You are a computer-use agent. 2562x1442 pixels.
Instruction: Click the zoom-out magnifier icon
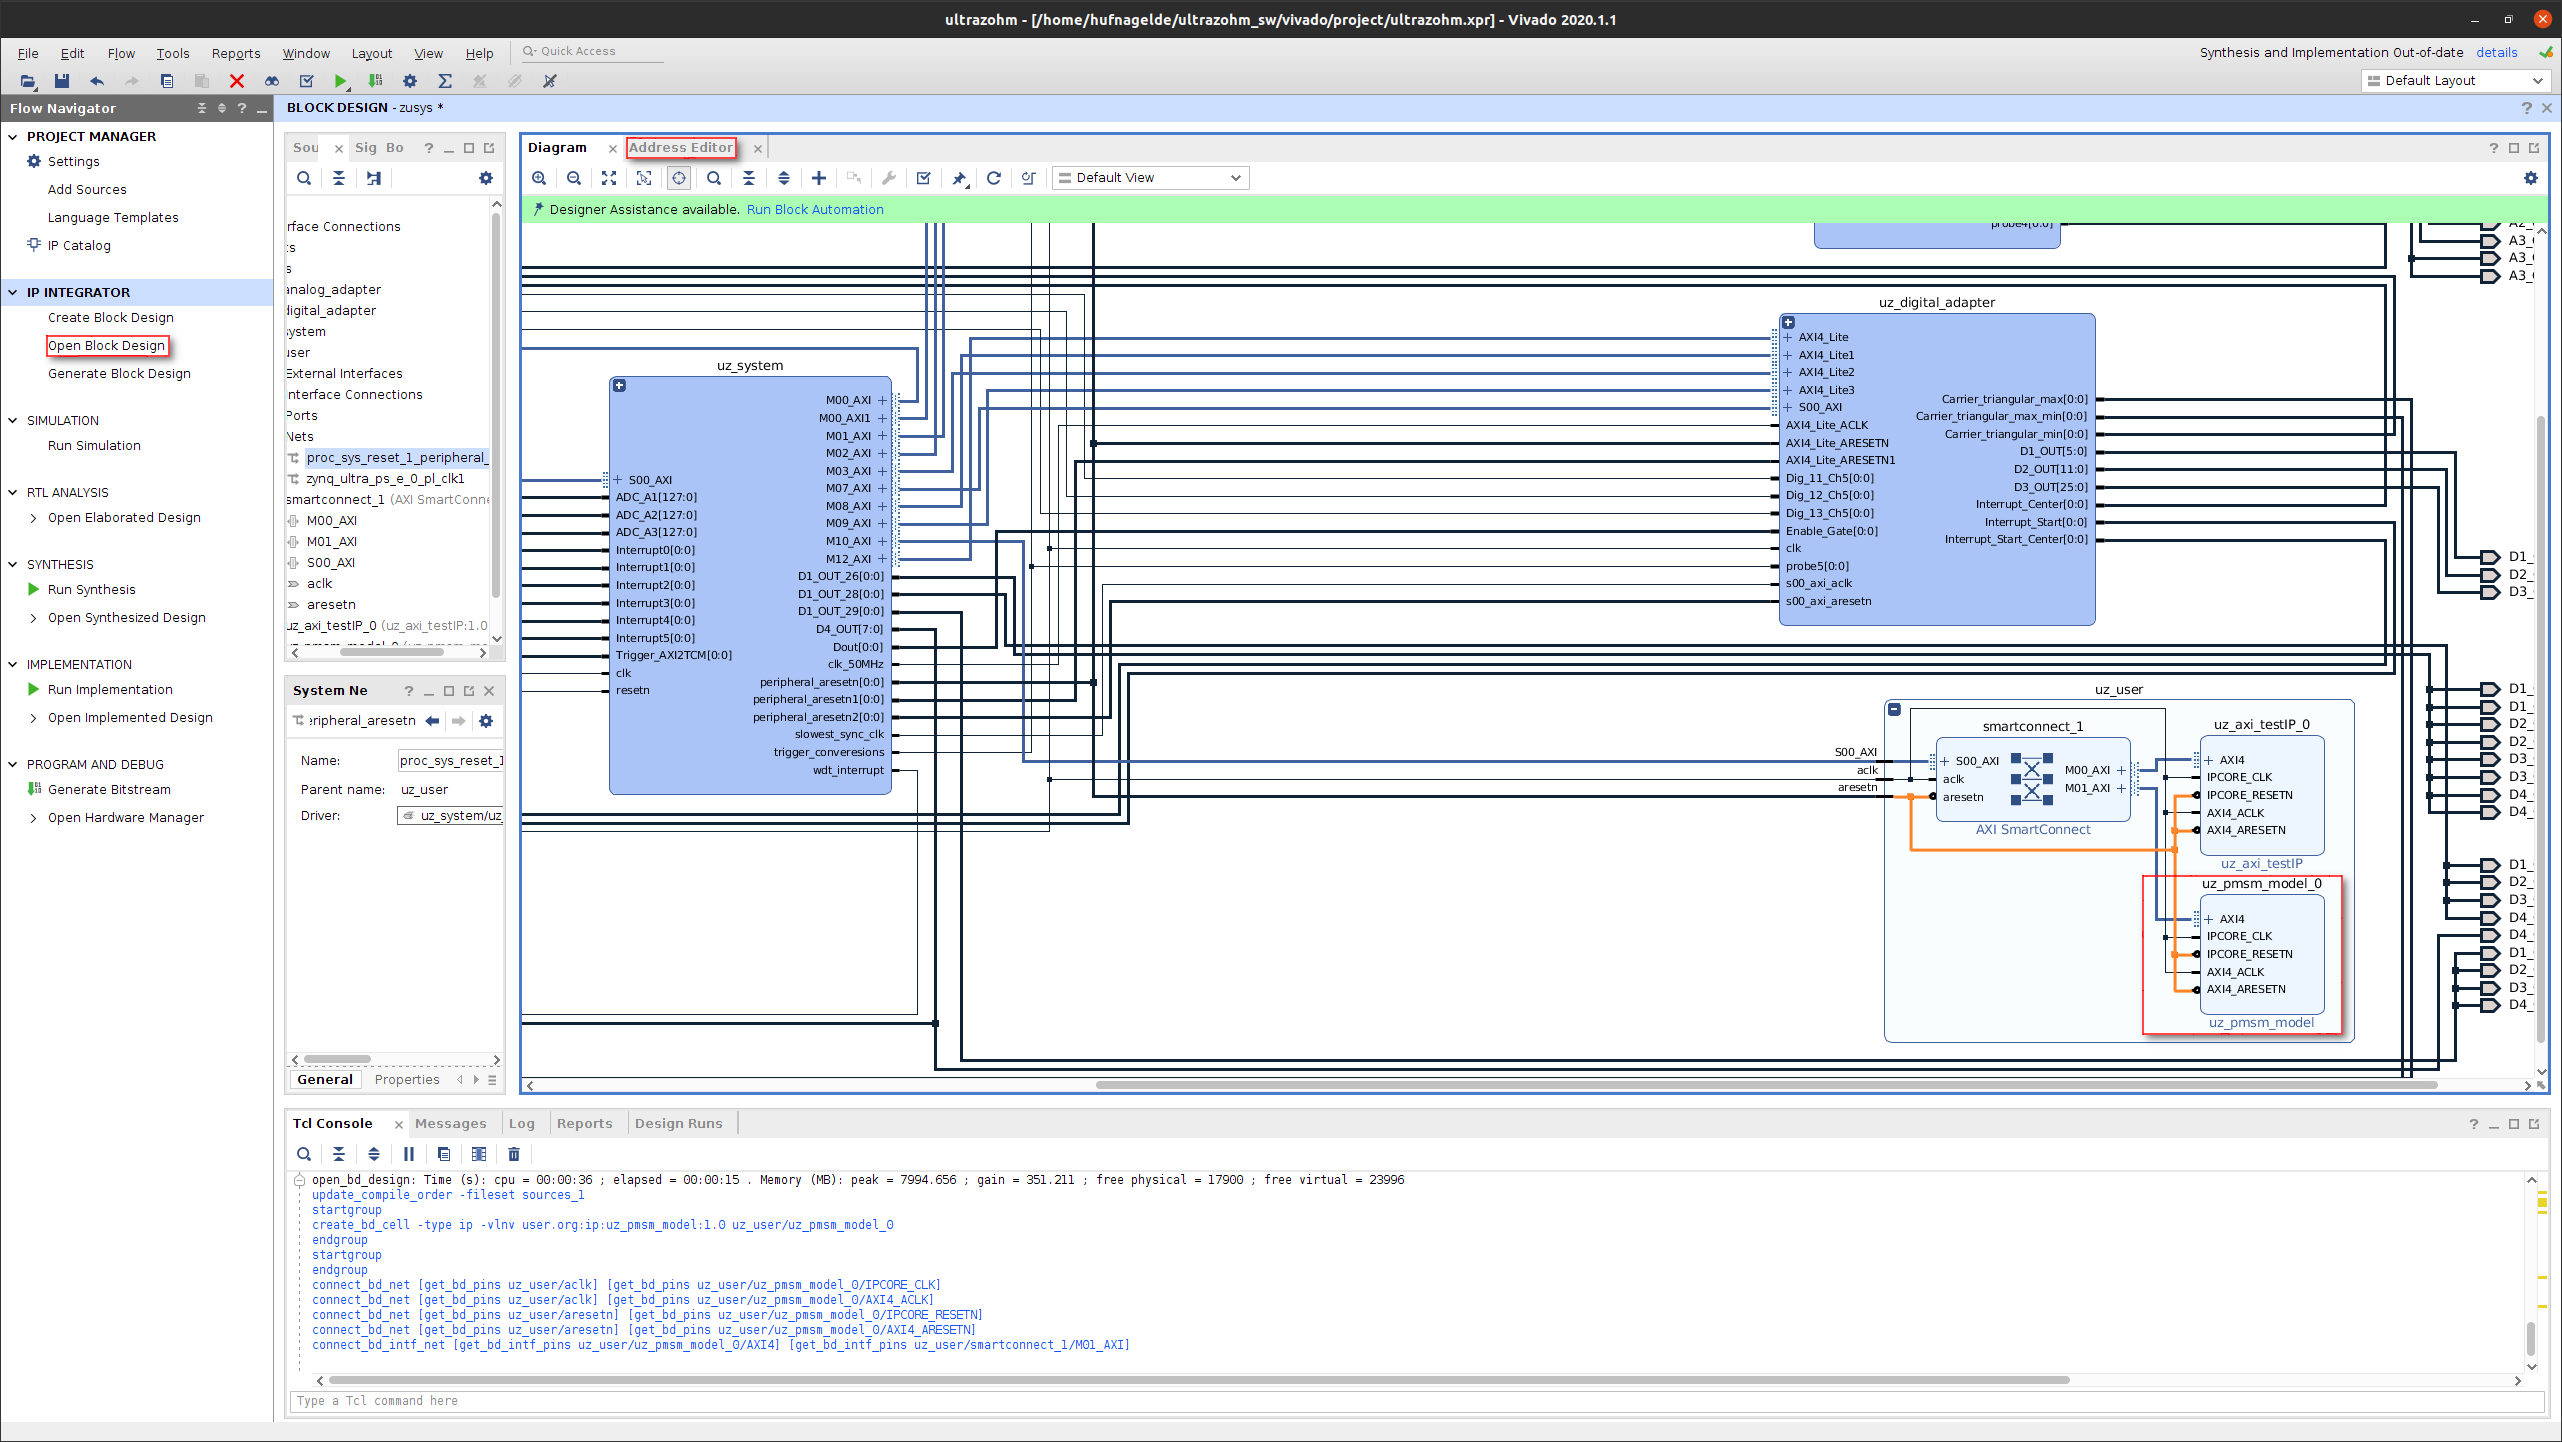pyautogui.click(x=574, y=178)
